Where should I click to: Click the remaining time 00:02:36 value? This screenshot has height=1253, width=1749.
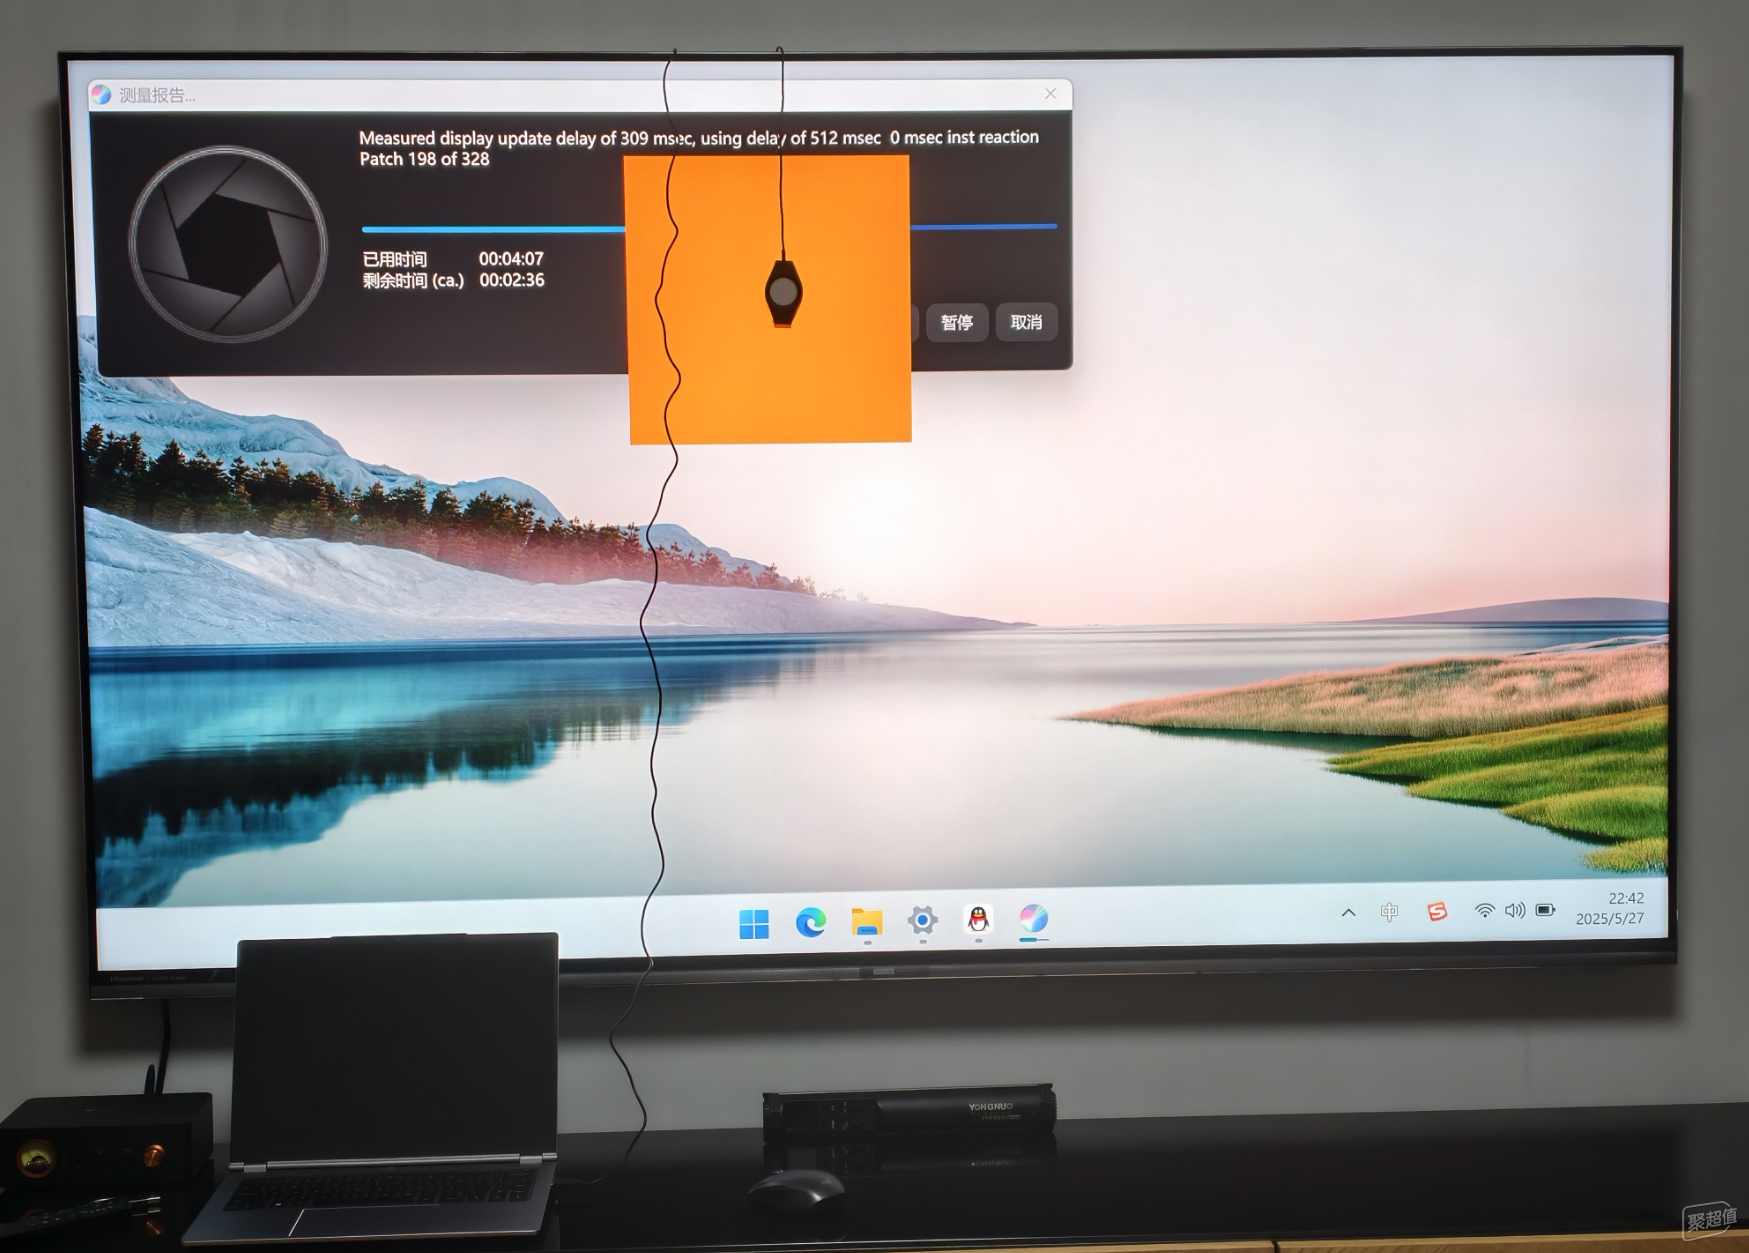tap(512, 280)
